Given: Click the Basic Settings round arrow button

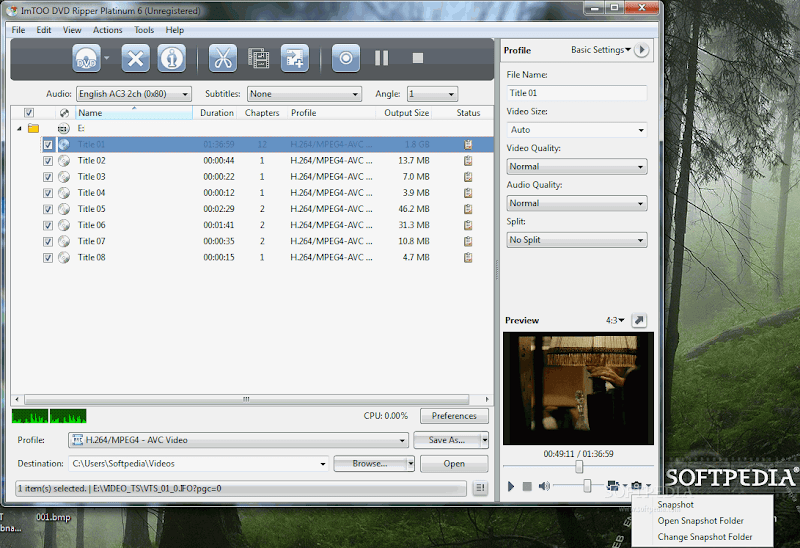Looking at the screenshot, I should [x=642, y=50].
